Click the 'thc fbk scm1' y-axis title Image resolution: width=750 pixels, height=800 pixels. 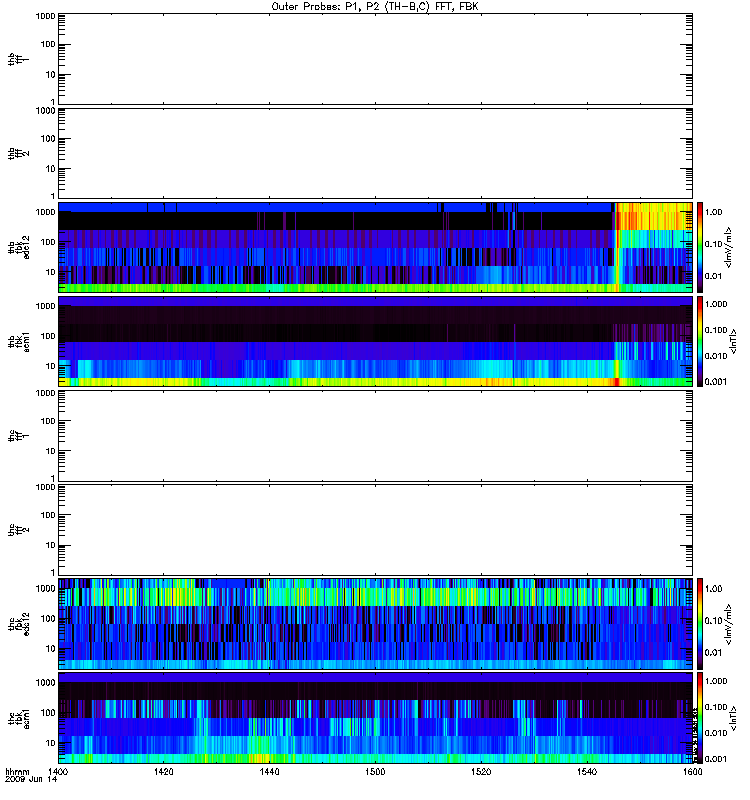[x=19, y=718]
